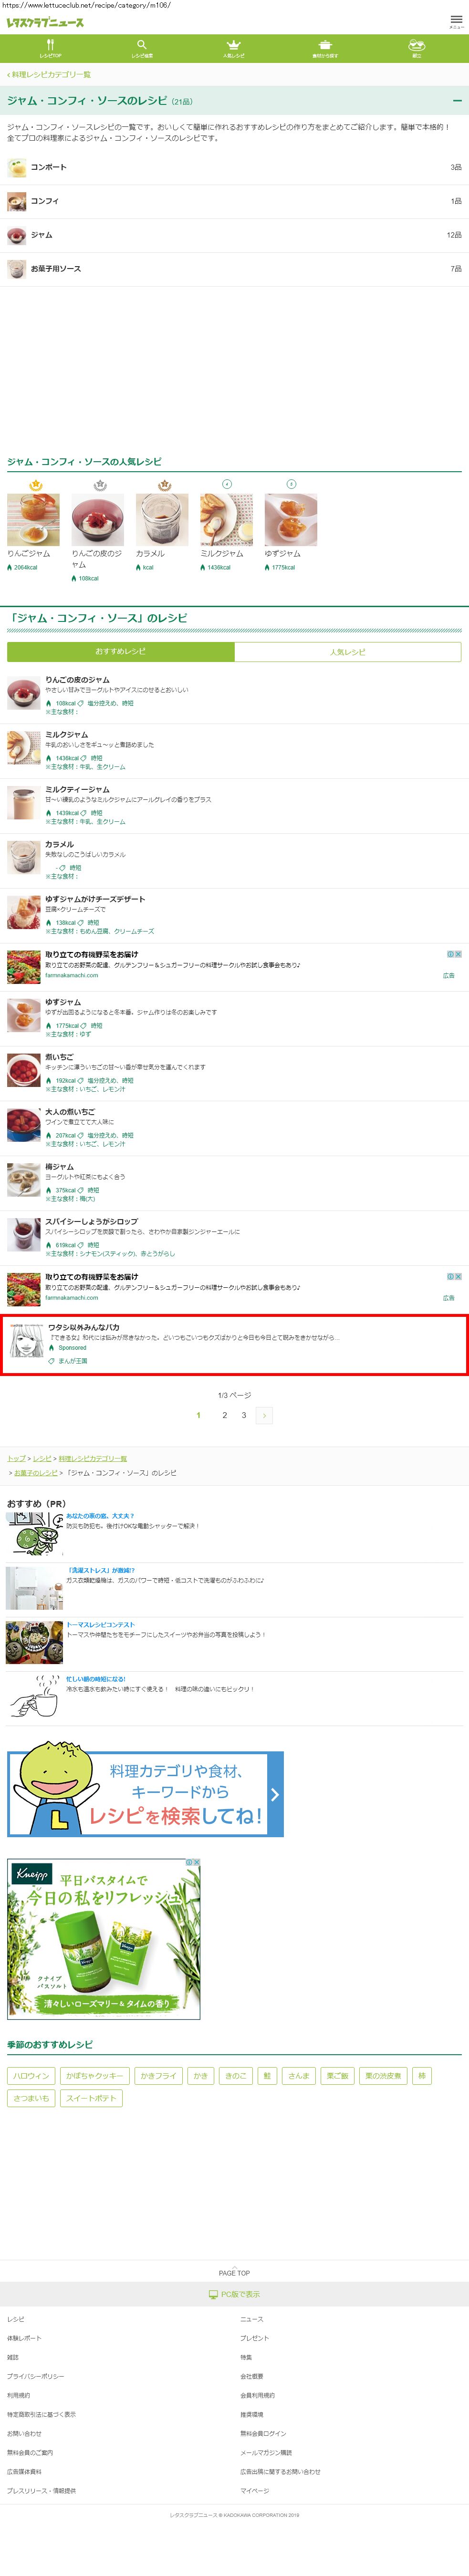Click the レタスクラブニュース logo
Screen dimensions: 469x2576
click(x=45, y=22)
